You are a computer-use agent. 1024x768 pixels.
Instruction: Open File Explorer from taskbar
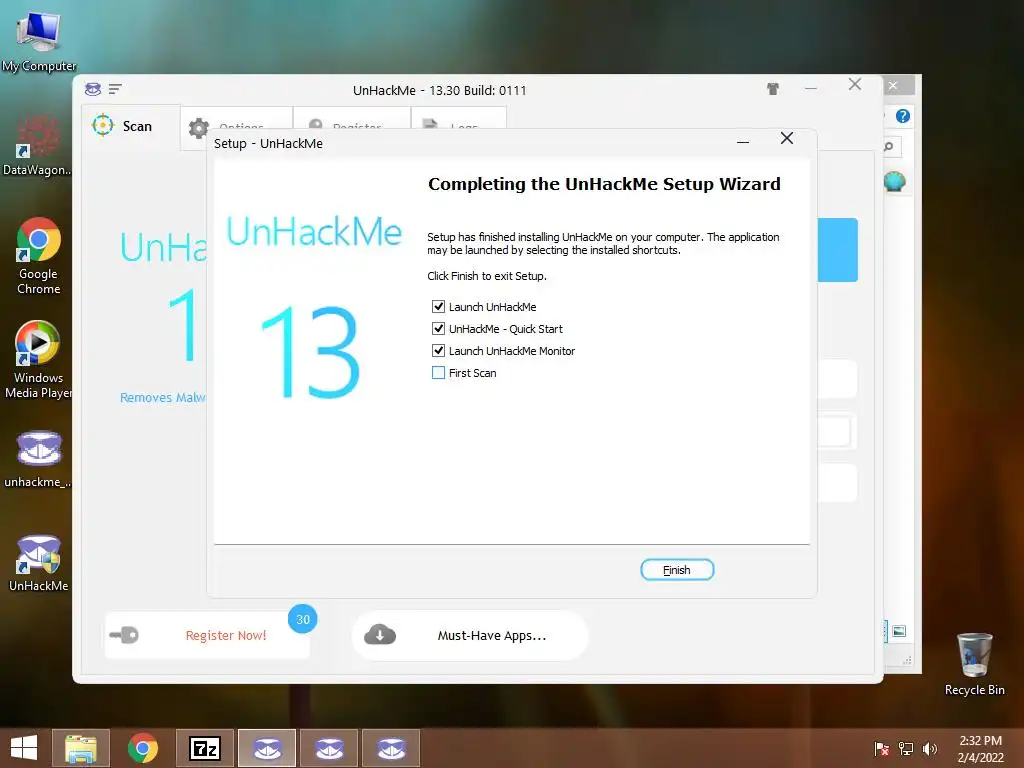(x=80, y=748)
